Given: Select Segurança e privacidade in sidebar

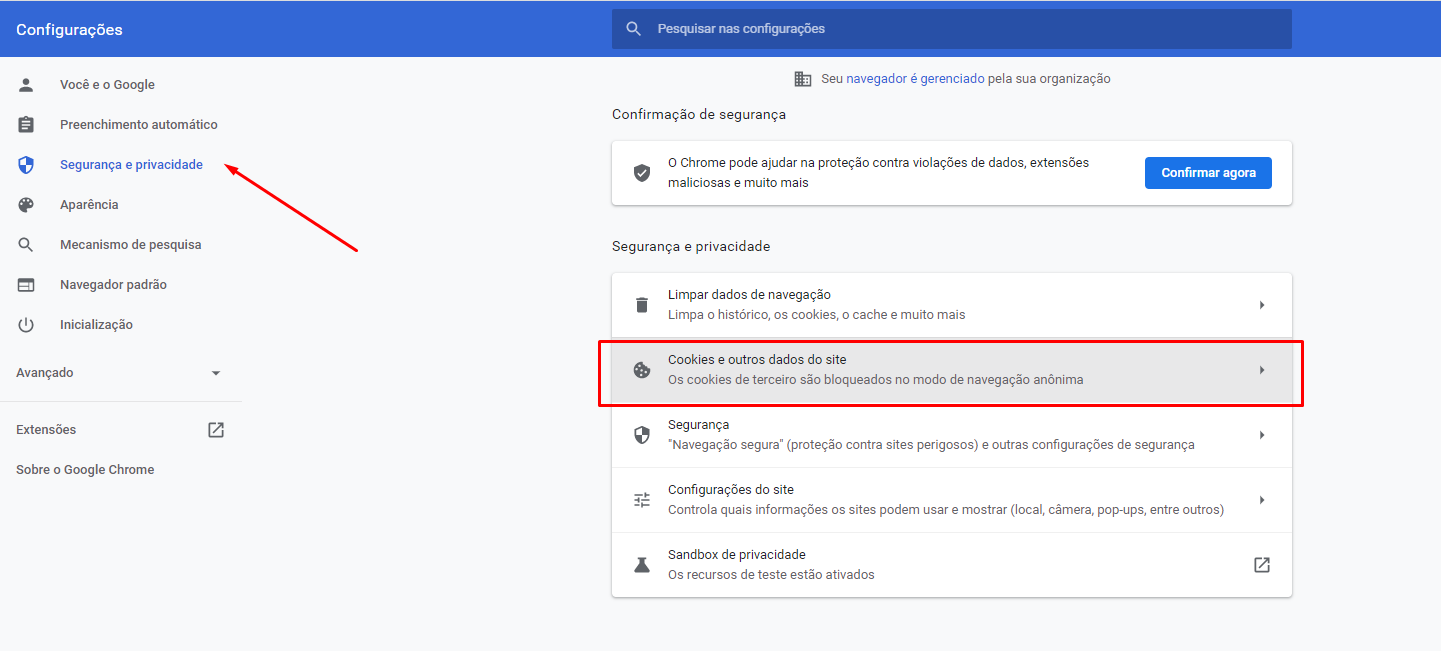Looking at the screenshot, I should pos(131,165).
